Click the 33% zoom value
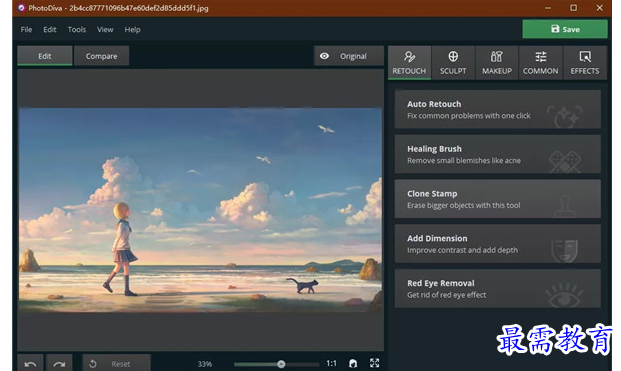This screenshot has height=371, width=621. [x=205, y=364]
